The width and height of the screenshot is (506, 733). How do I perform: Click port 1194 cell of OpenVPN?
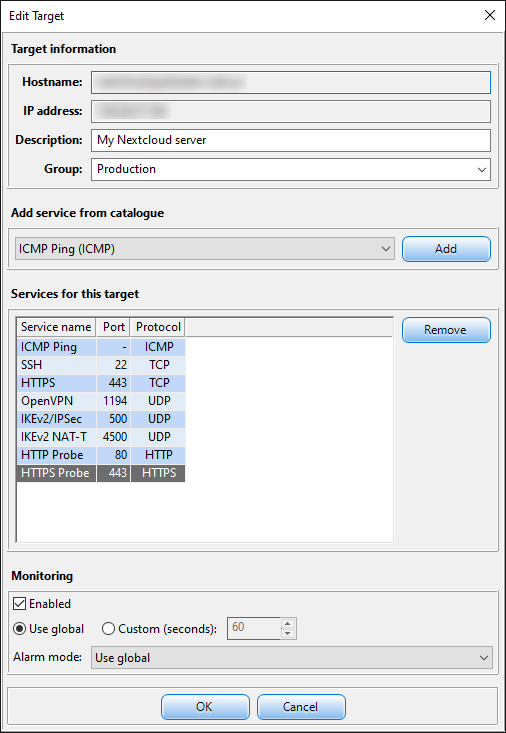coord(114,401)
